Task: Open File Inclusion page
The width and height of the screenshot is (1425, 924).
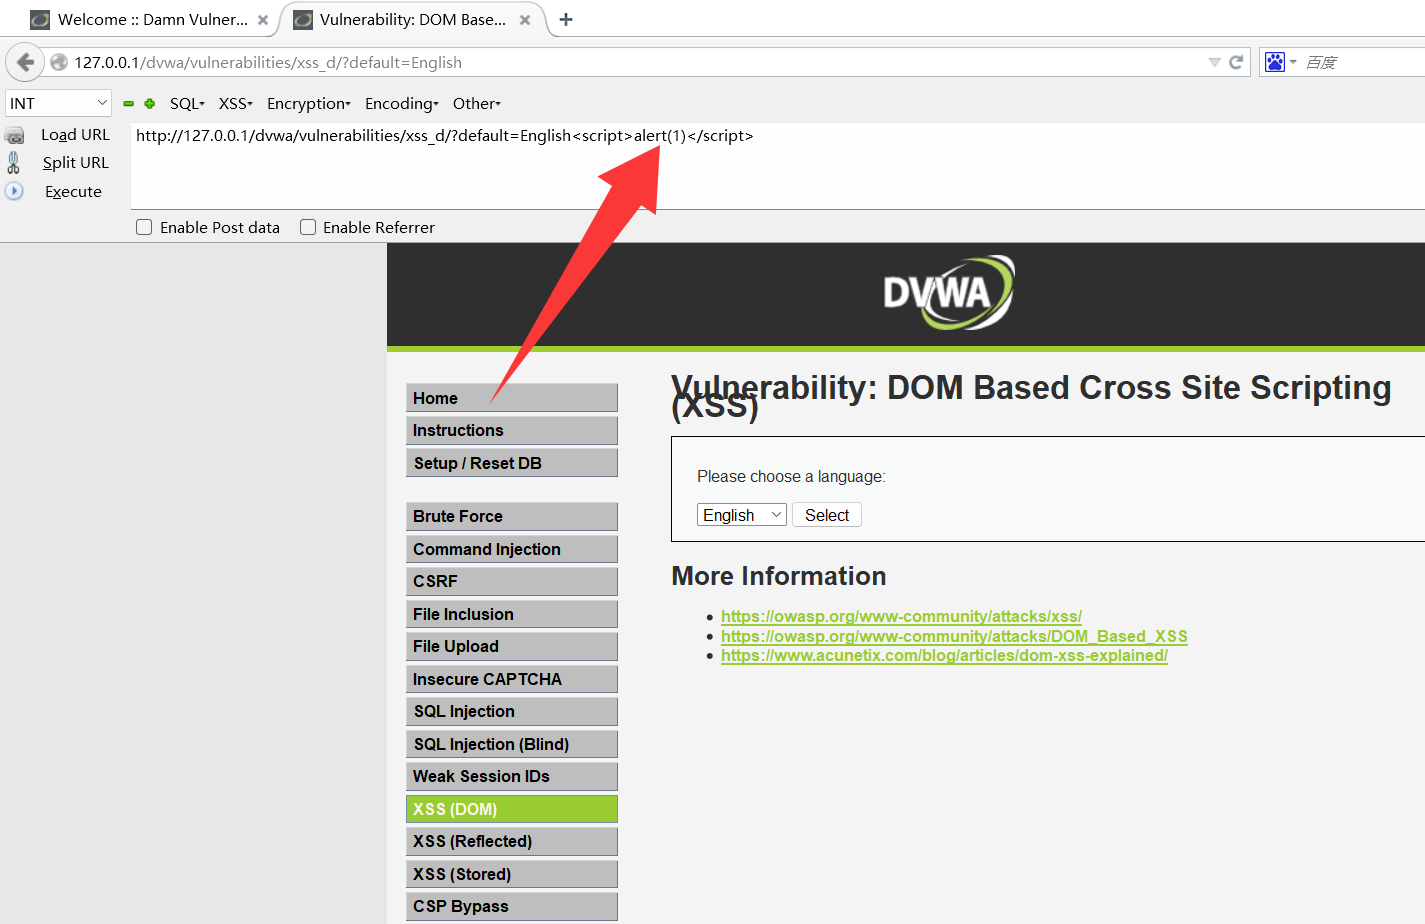Action: pyautogui.click(x=512, y=614)
